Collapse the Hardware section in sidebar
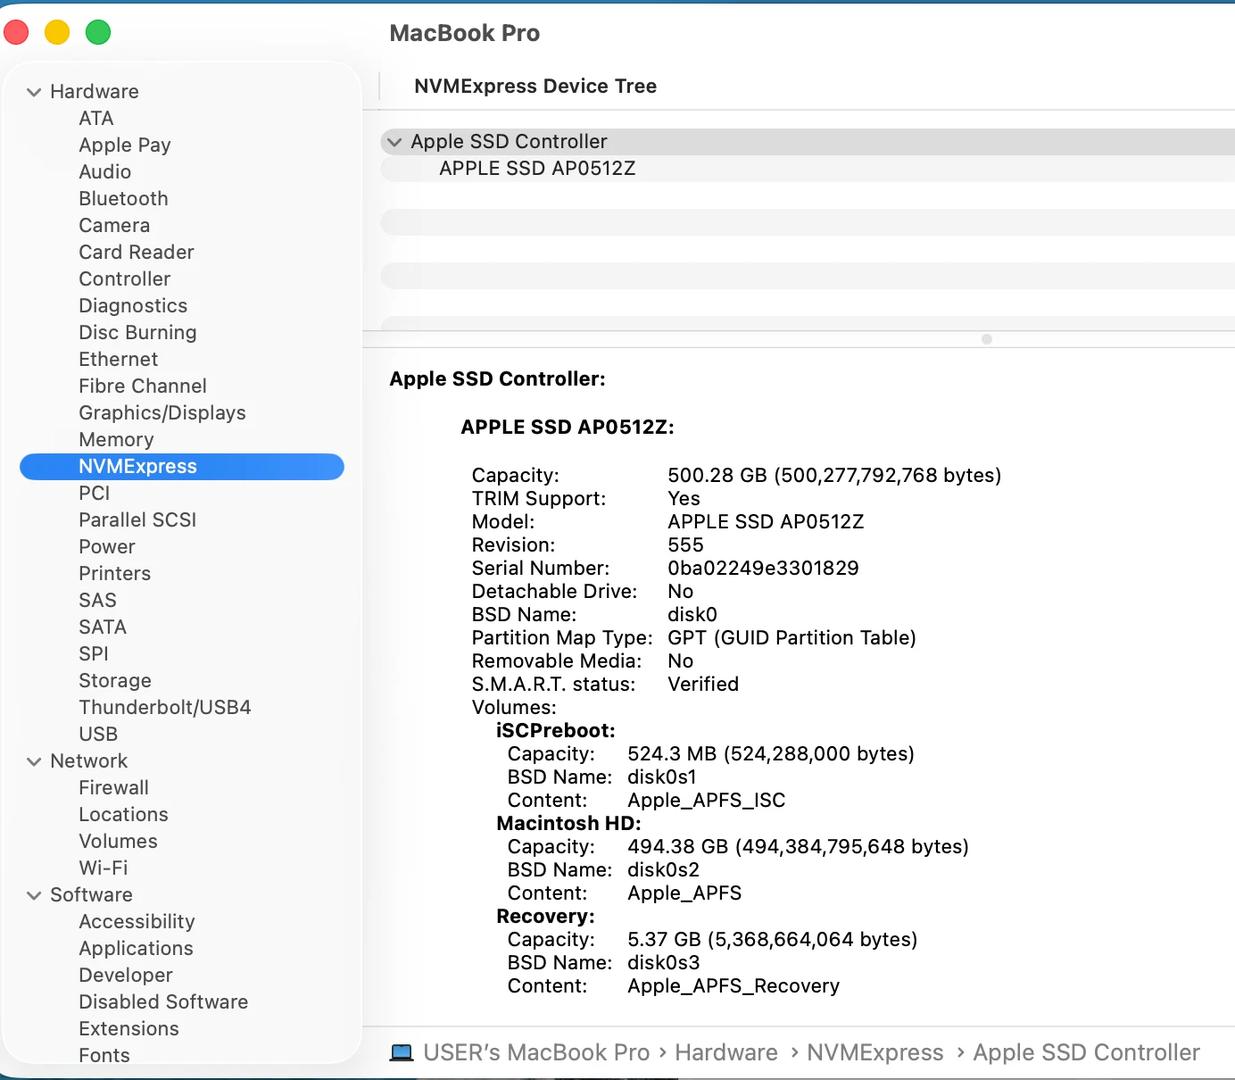 (34, 92)
